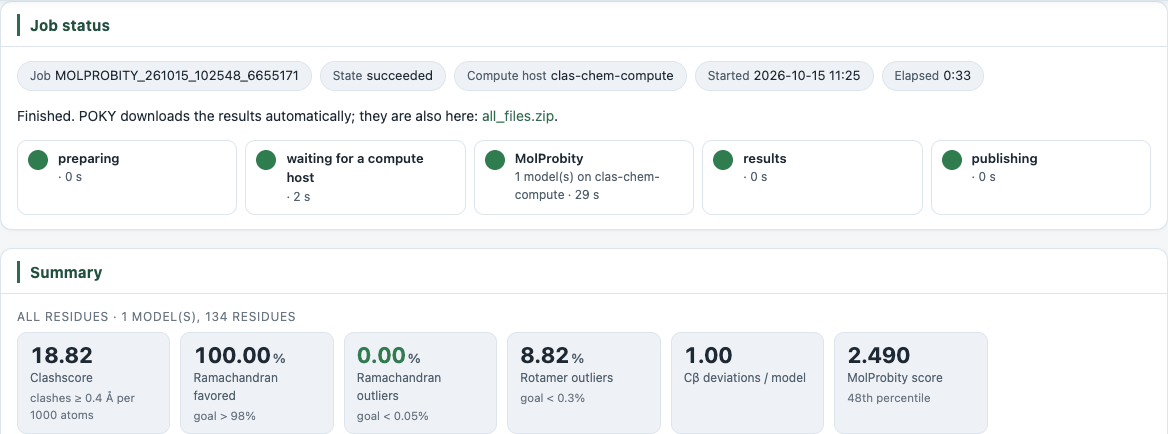1168x434 pixels.
Task: Click the Clashscore value 18.82
Action: [62, 355]
